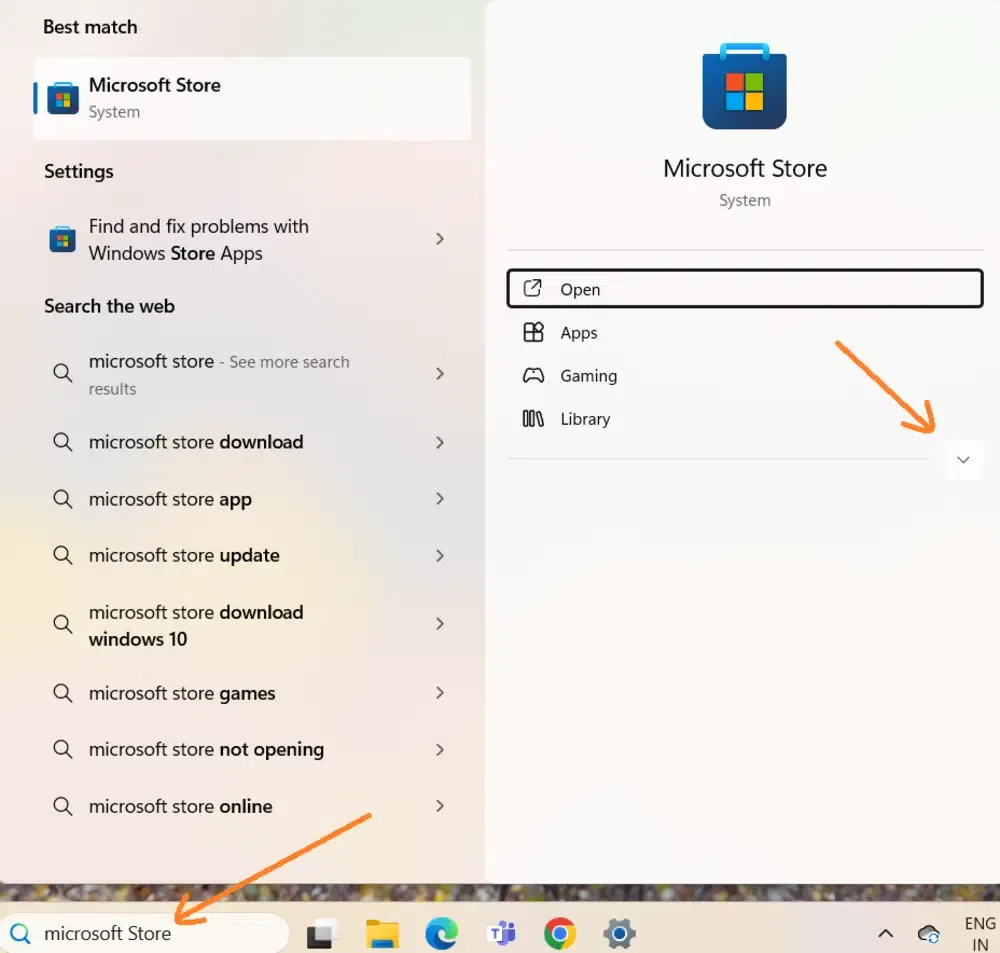
Task: Click search icon beside 'microsoft store update'
Action: (62, 556)
